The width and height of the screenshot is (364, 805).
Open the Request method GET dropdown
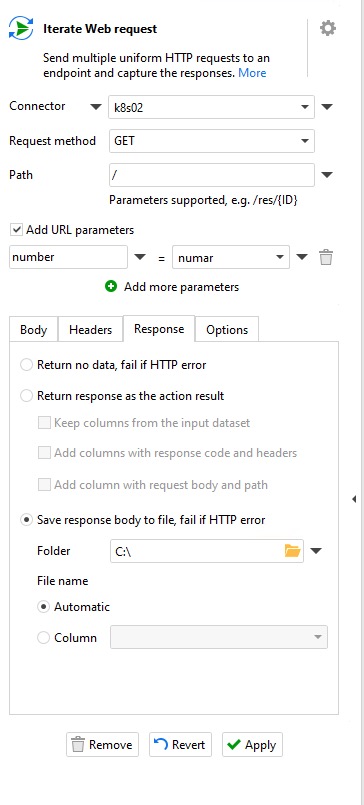212,141
